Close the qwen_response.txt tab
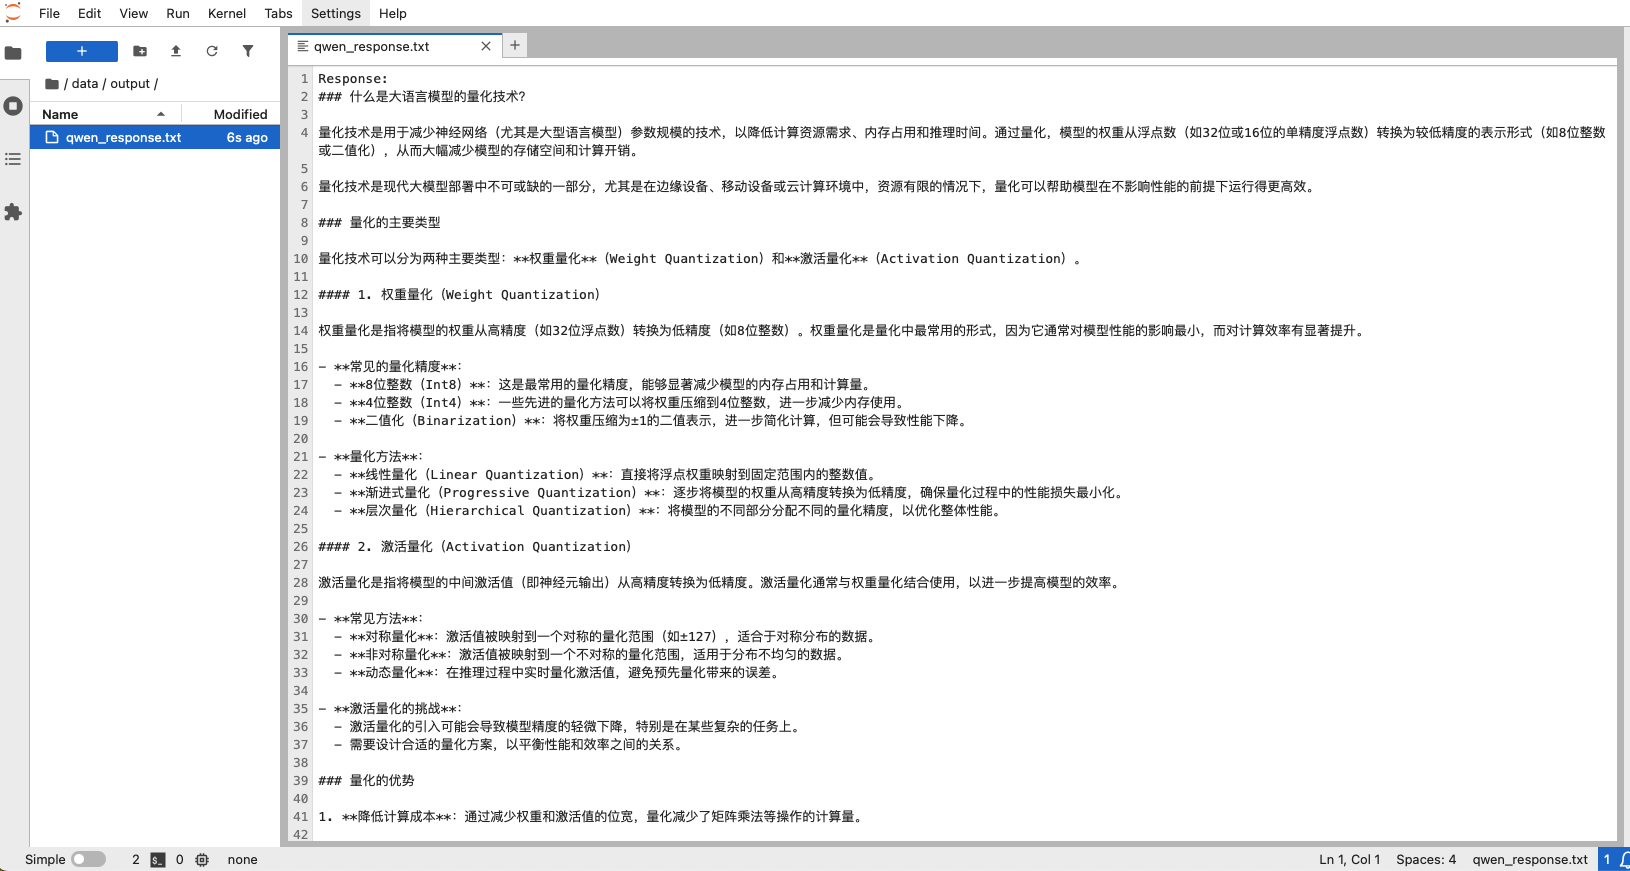This screenshot has width=1630, height=871. click(x=486, y=46)
